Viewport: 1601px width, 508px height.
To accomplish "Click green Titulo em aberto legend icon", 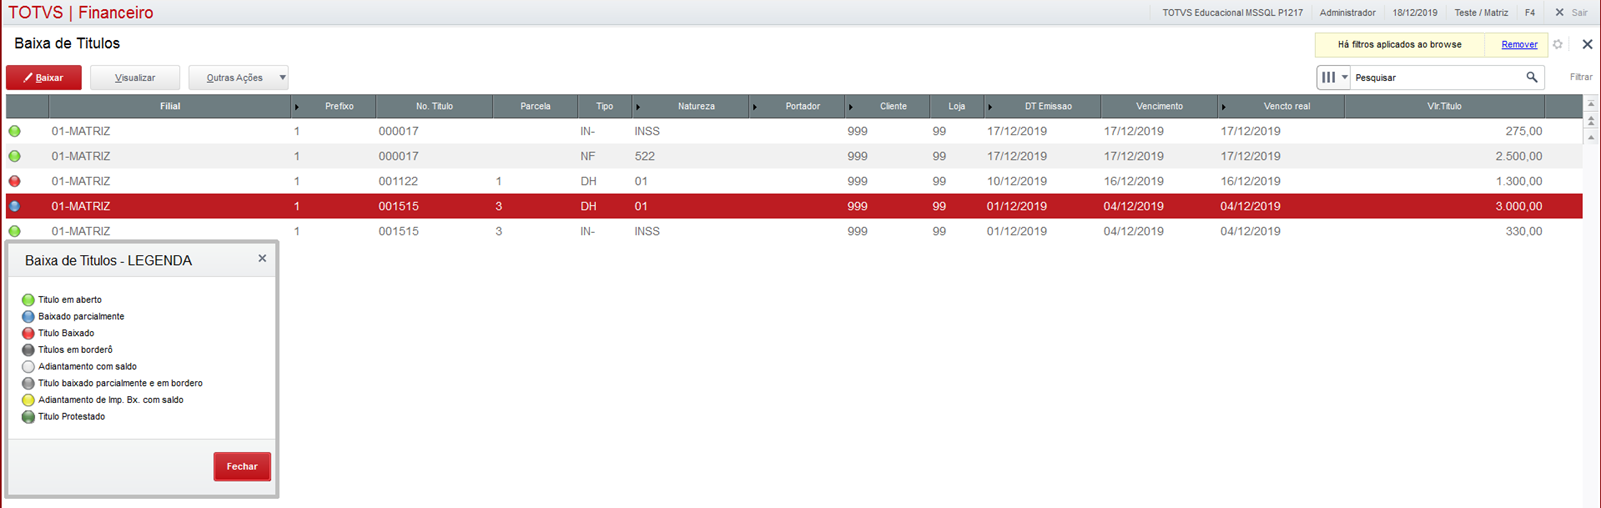I will pos(28,300).
